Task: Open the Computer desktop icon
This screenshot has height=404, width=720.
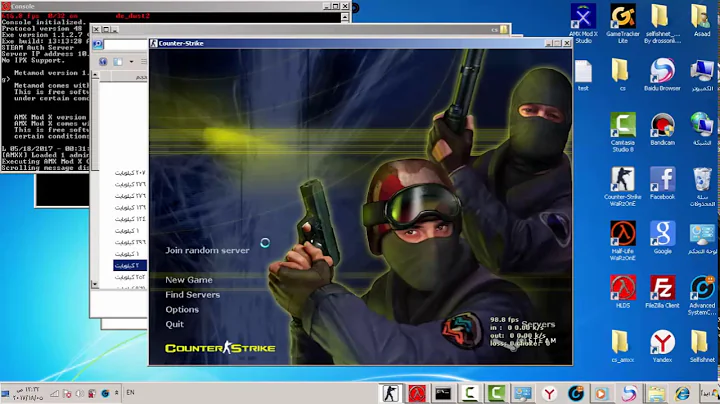Action: pos(702,75)
